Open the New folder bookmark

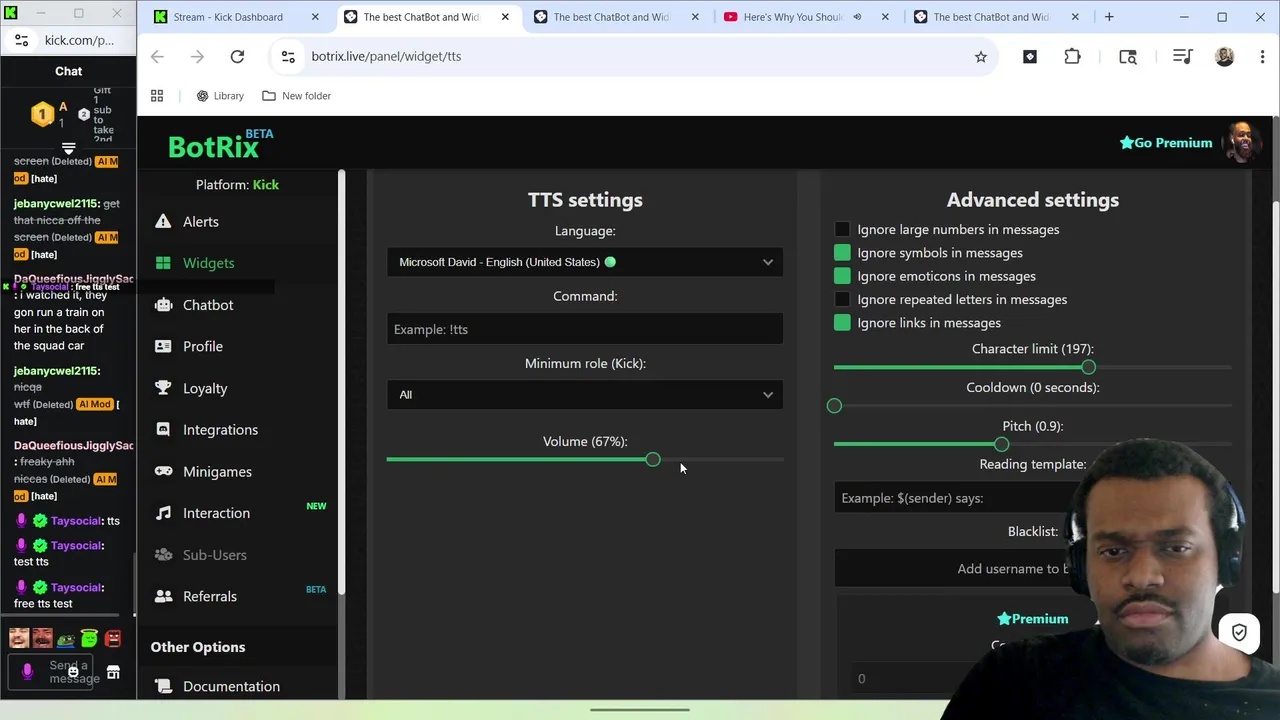(296, 96)
